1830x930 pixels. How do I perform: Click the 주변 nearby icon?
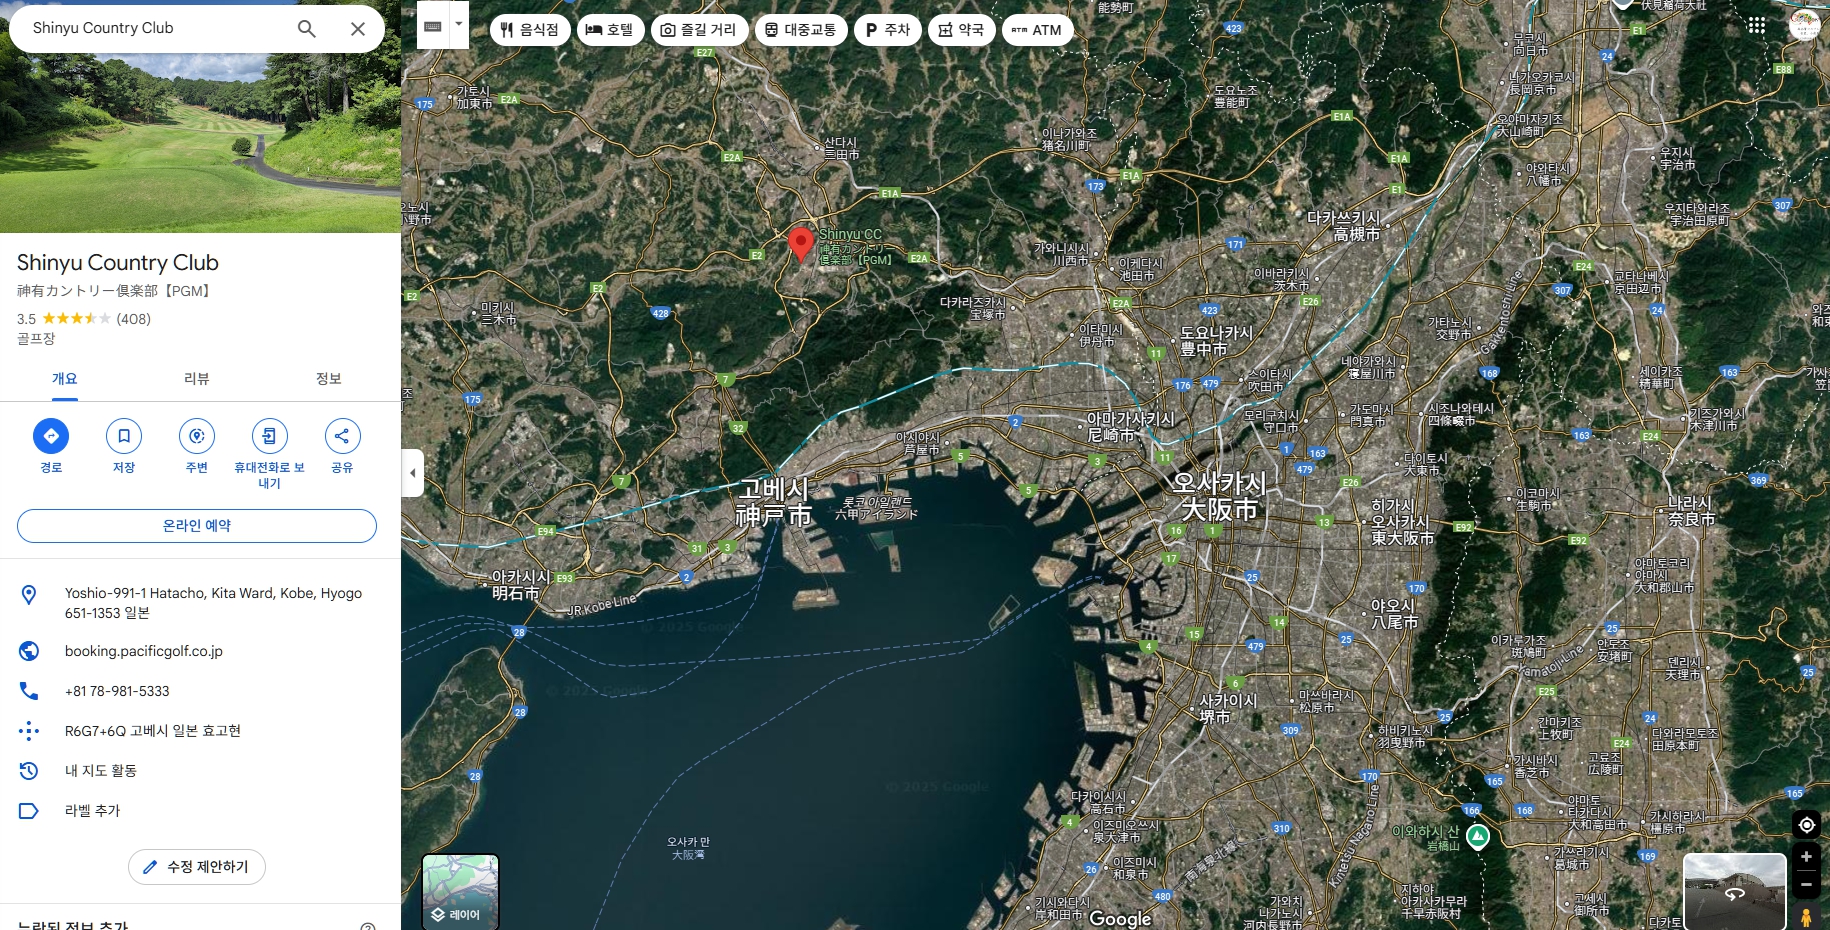(197, 436)
